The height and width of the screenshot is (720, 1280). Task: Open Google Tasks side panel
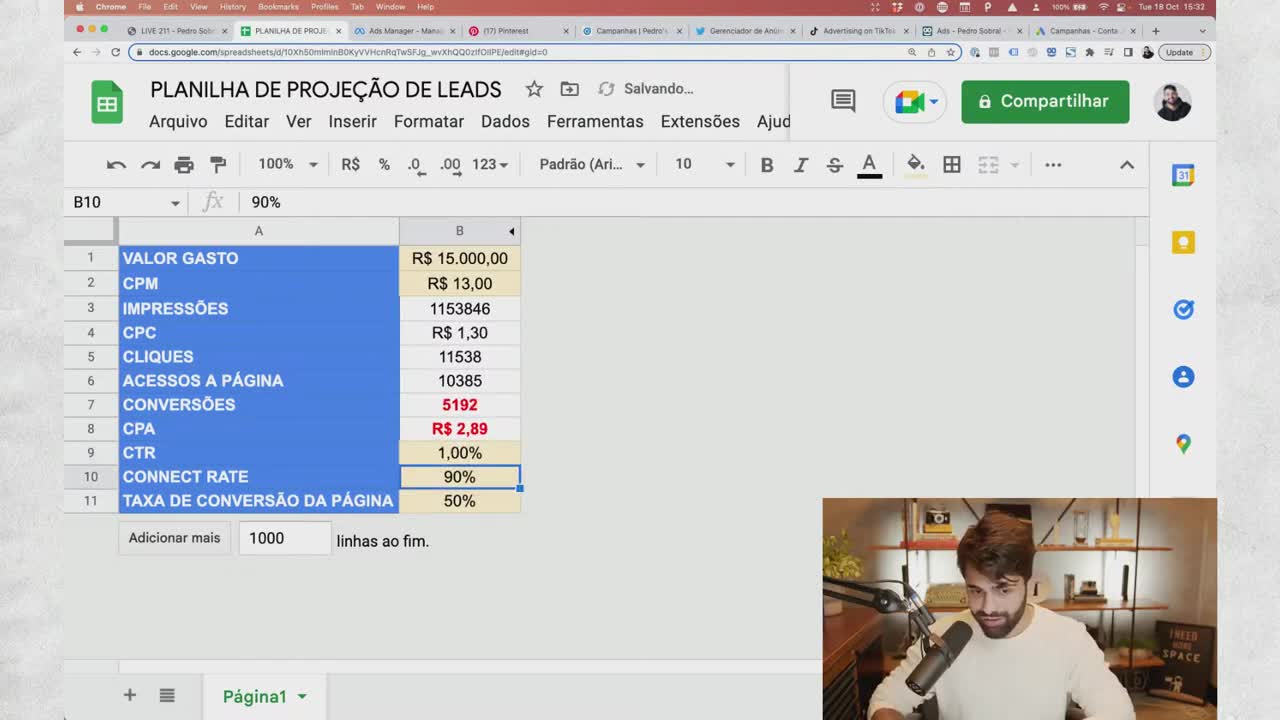1183,309
